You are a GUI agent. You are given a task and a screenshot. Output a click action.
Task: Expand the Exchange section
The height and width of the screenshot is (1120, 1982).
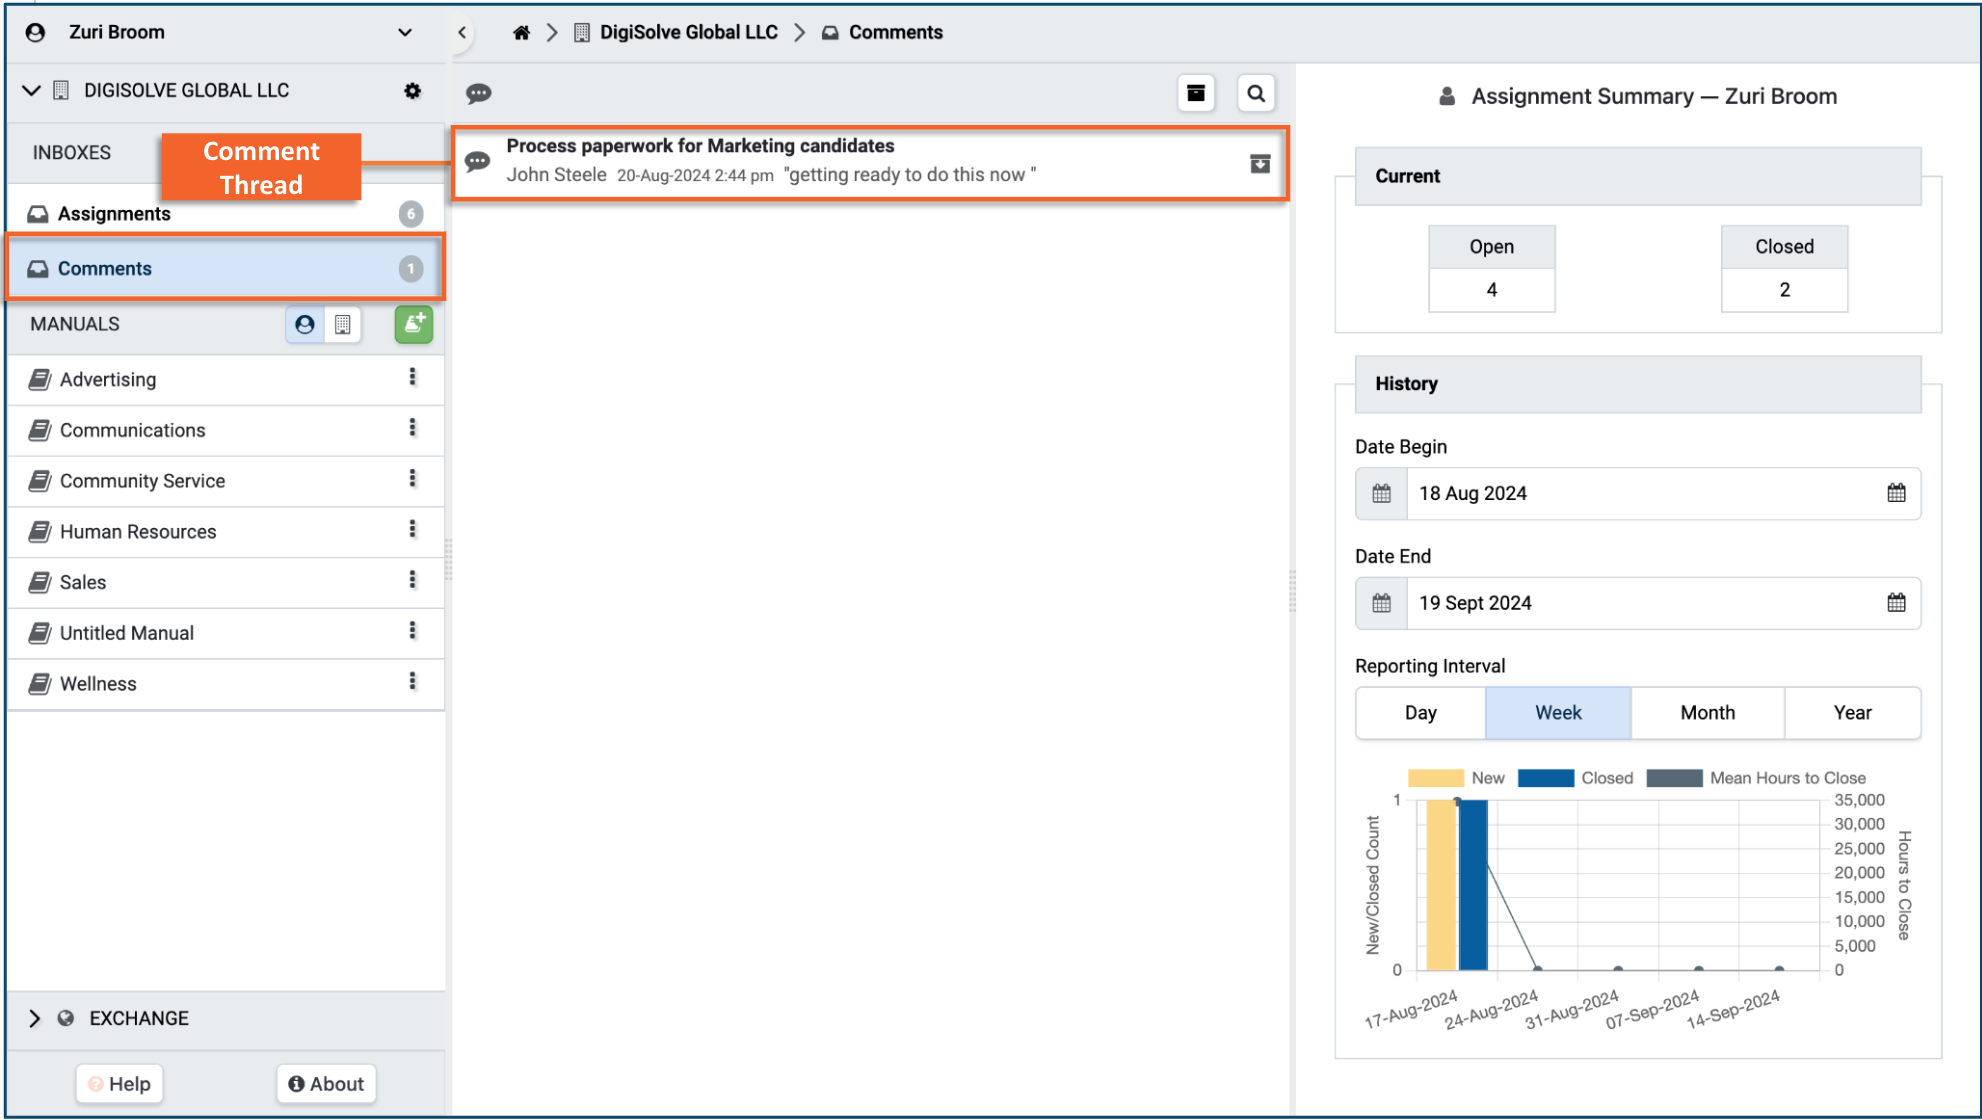[x=35, y=1018]
